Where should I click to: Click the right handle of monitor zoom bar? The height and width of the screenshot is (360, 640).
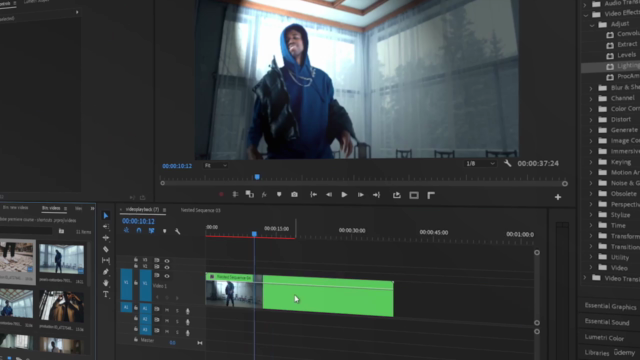(x=565, y=184)
